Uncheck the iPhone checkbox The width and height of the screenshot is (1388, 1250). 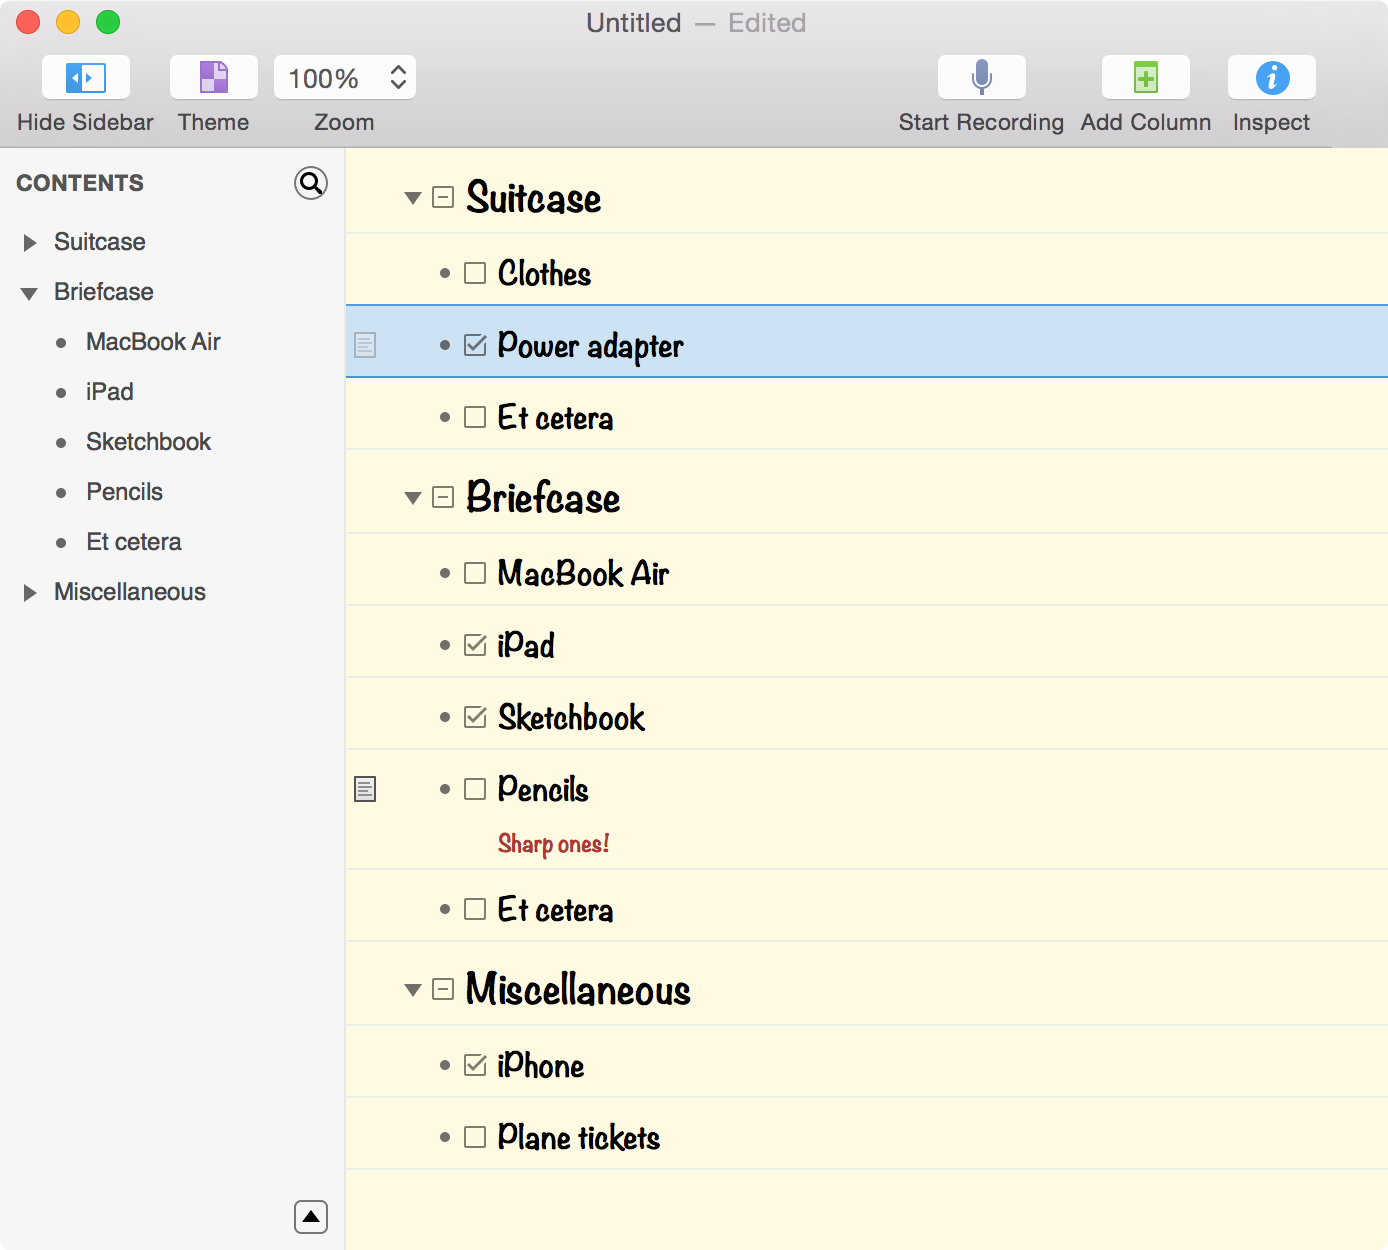(x=475, y=1065)
